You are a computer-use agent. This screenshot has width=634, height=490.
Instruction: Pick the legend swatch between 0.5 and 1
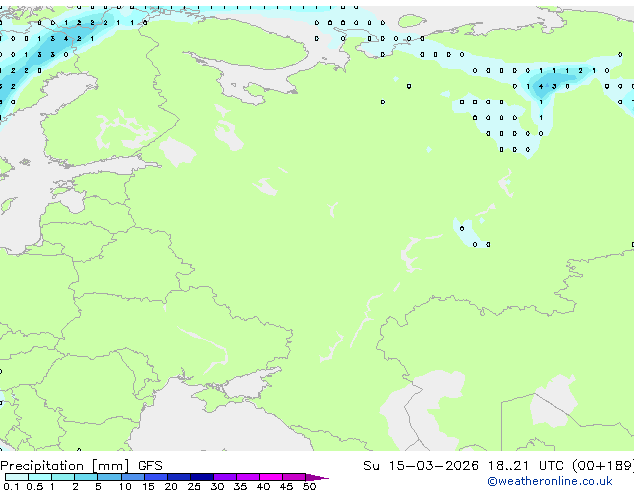(40, 477)
